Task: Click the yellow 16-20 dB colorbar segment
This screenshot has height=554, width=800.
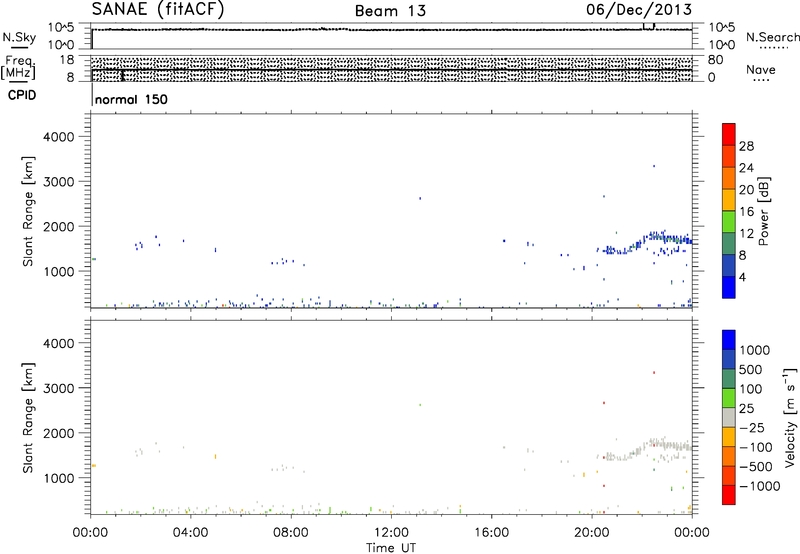Action: pos(729,199)
